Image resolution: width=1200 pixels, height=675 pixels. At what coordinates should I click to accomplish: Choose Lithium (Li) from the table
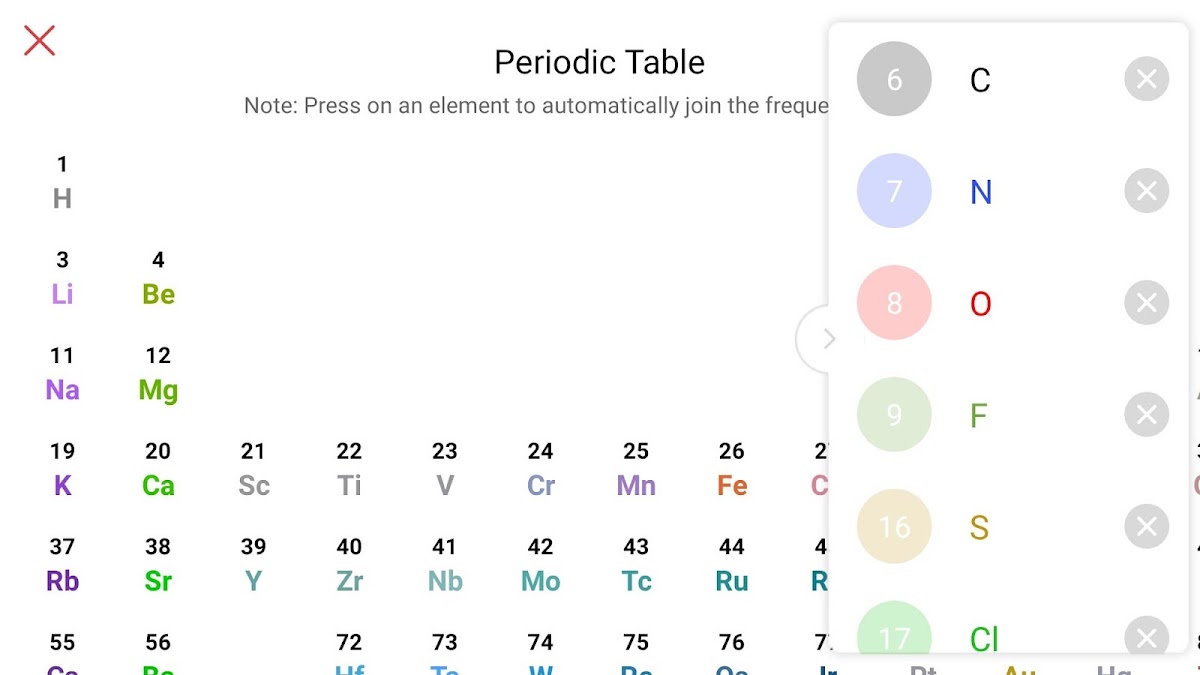click(62, 282)
